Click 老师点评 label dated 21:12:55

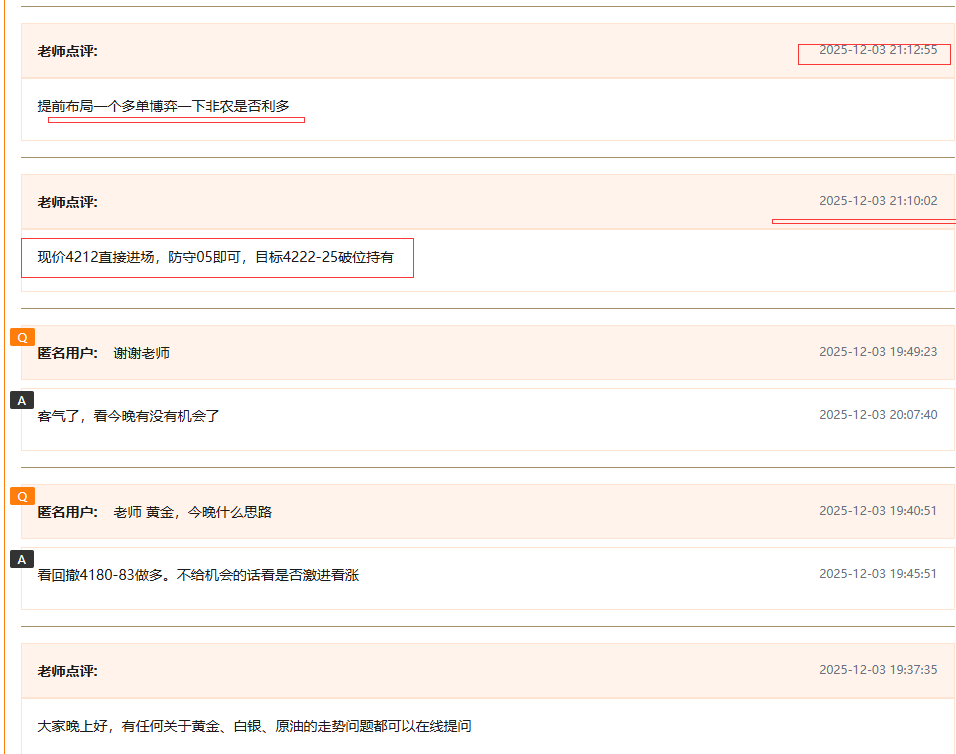point(68,51)
